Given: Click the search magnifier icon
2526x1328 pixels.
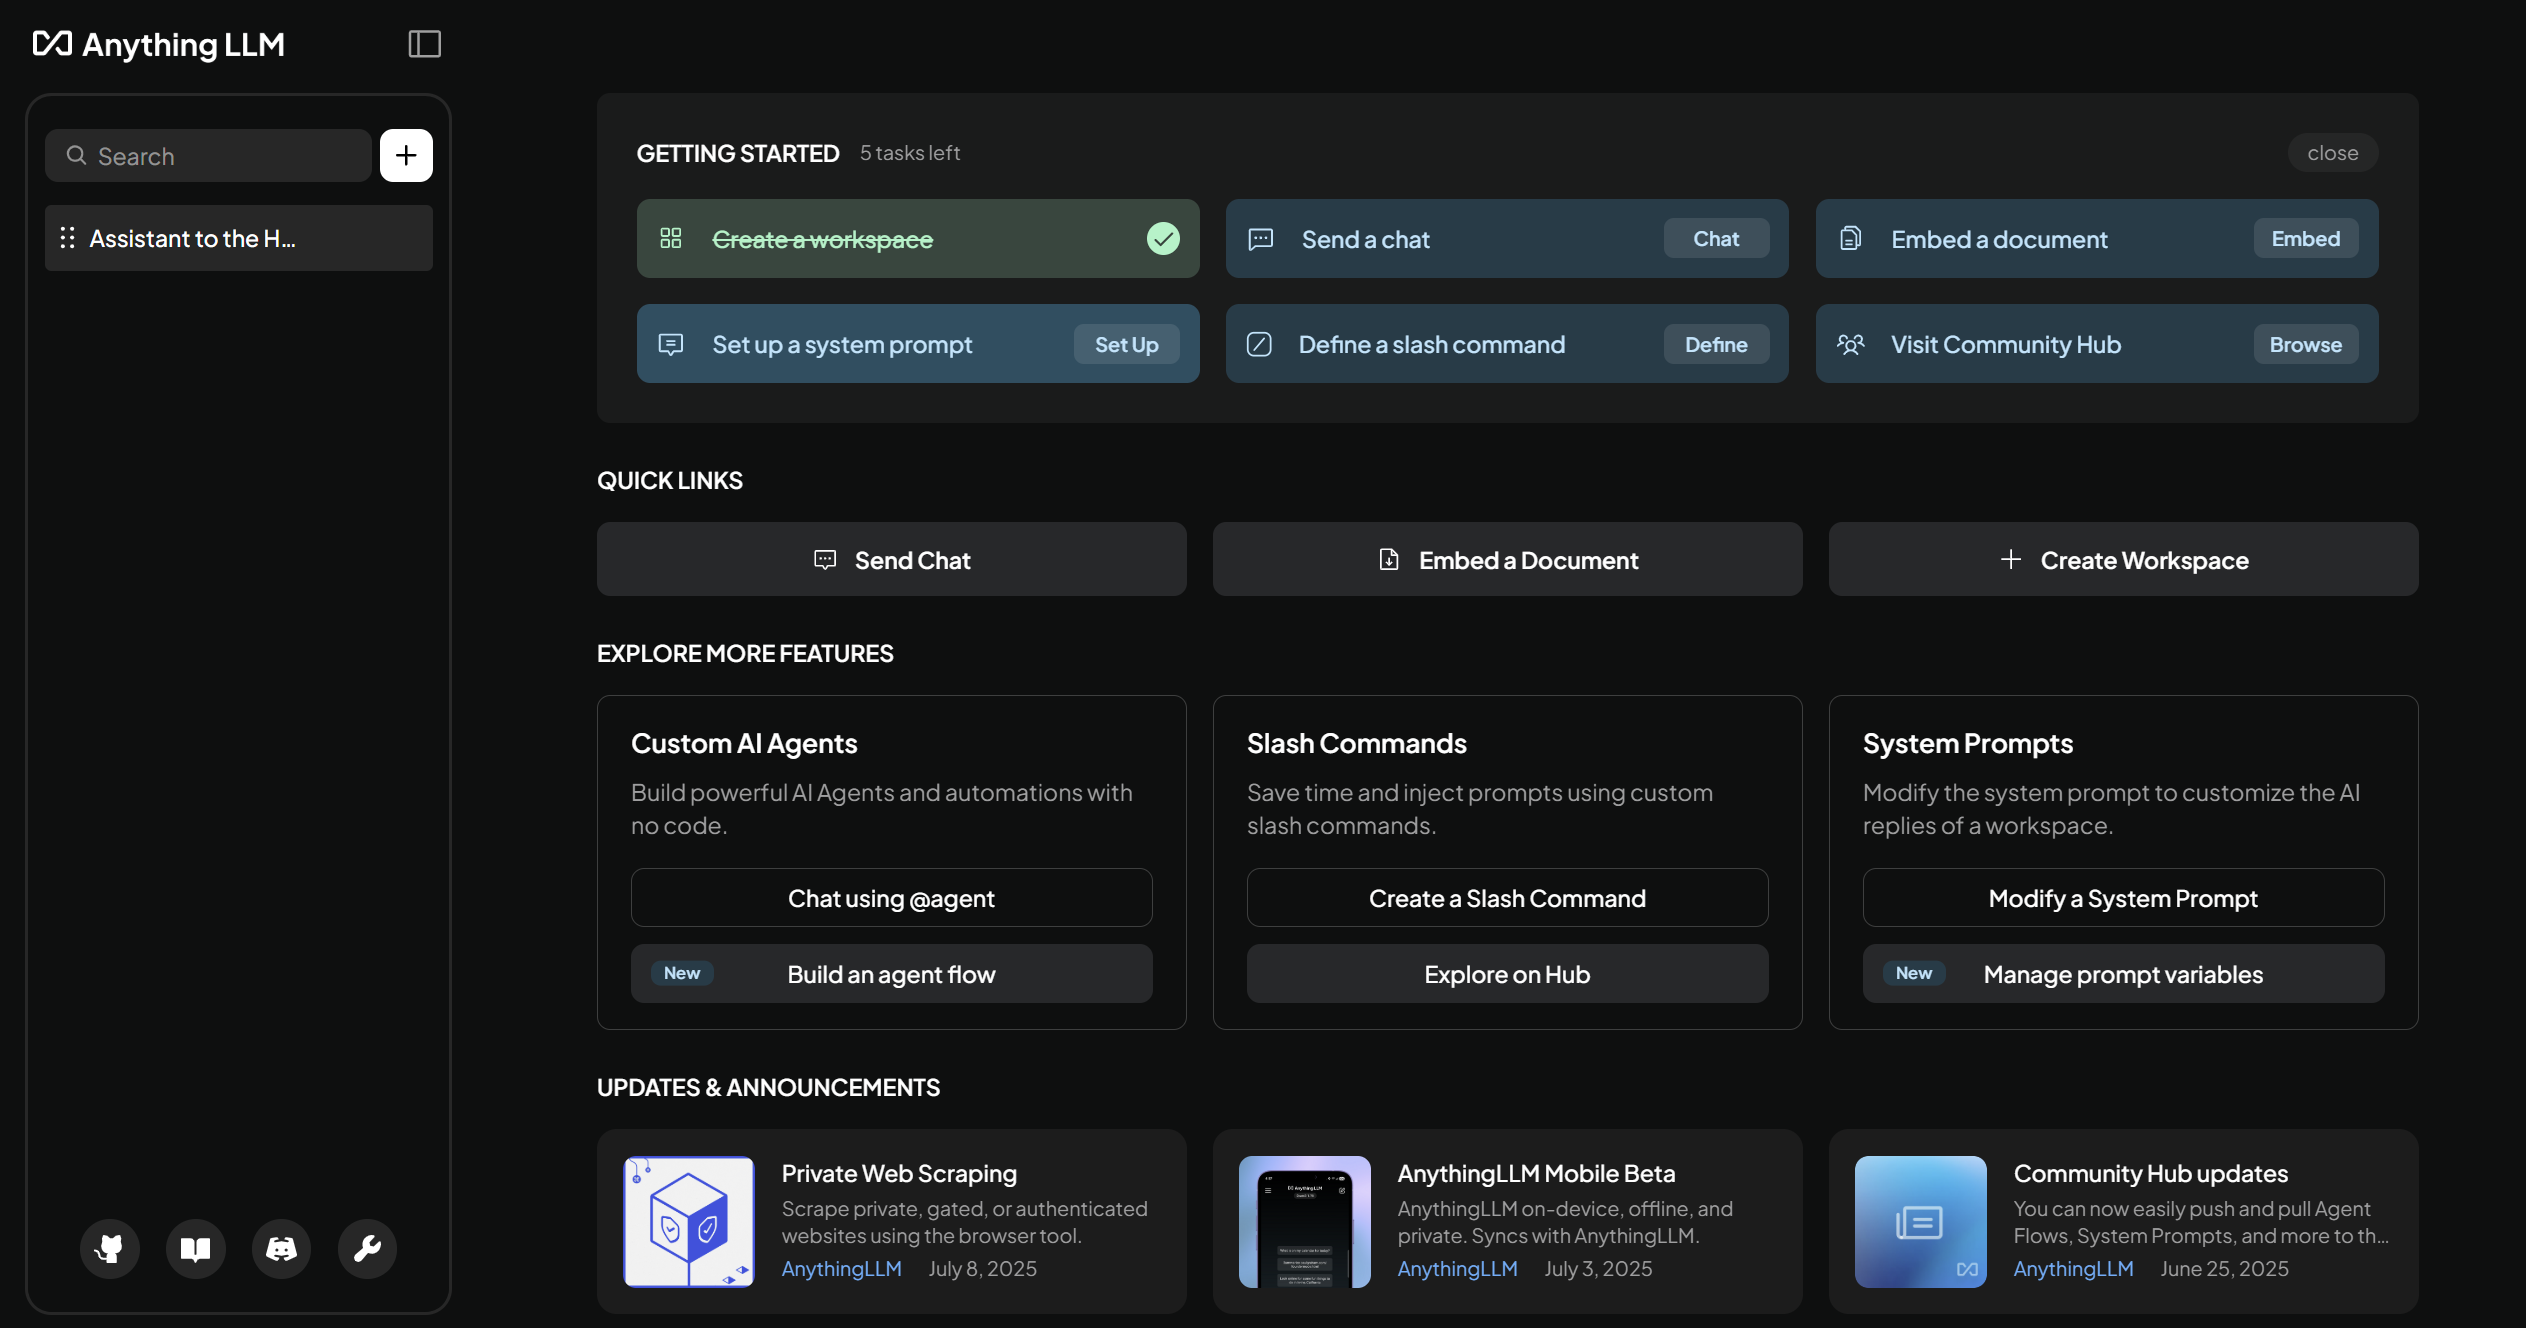Looking at the screenshot, I should pyautogui.click(x=77, y=155).
